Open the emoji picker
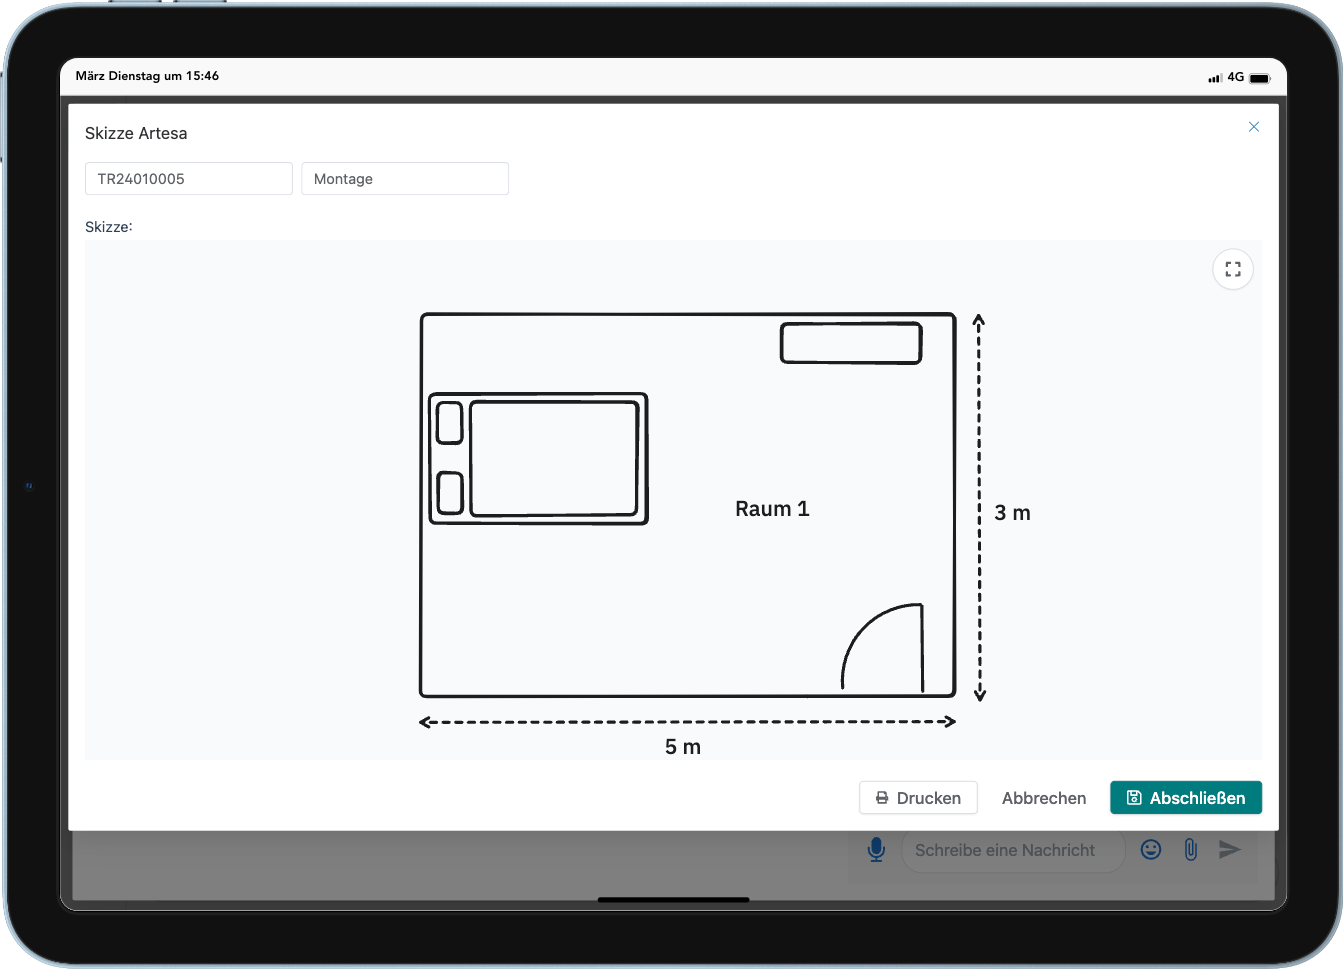This screenshot has width=1343, height=969. tap(1151, 850)
